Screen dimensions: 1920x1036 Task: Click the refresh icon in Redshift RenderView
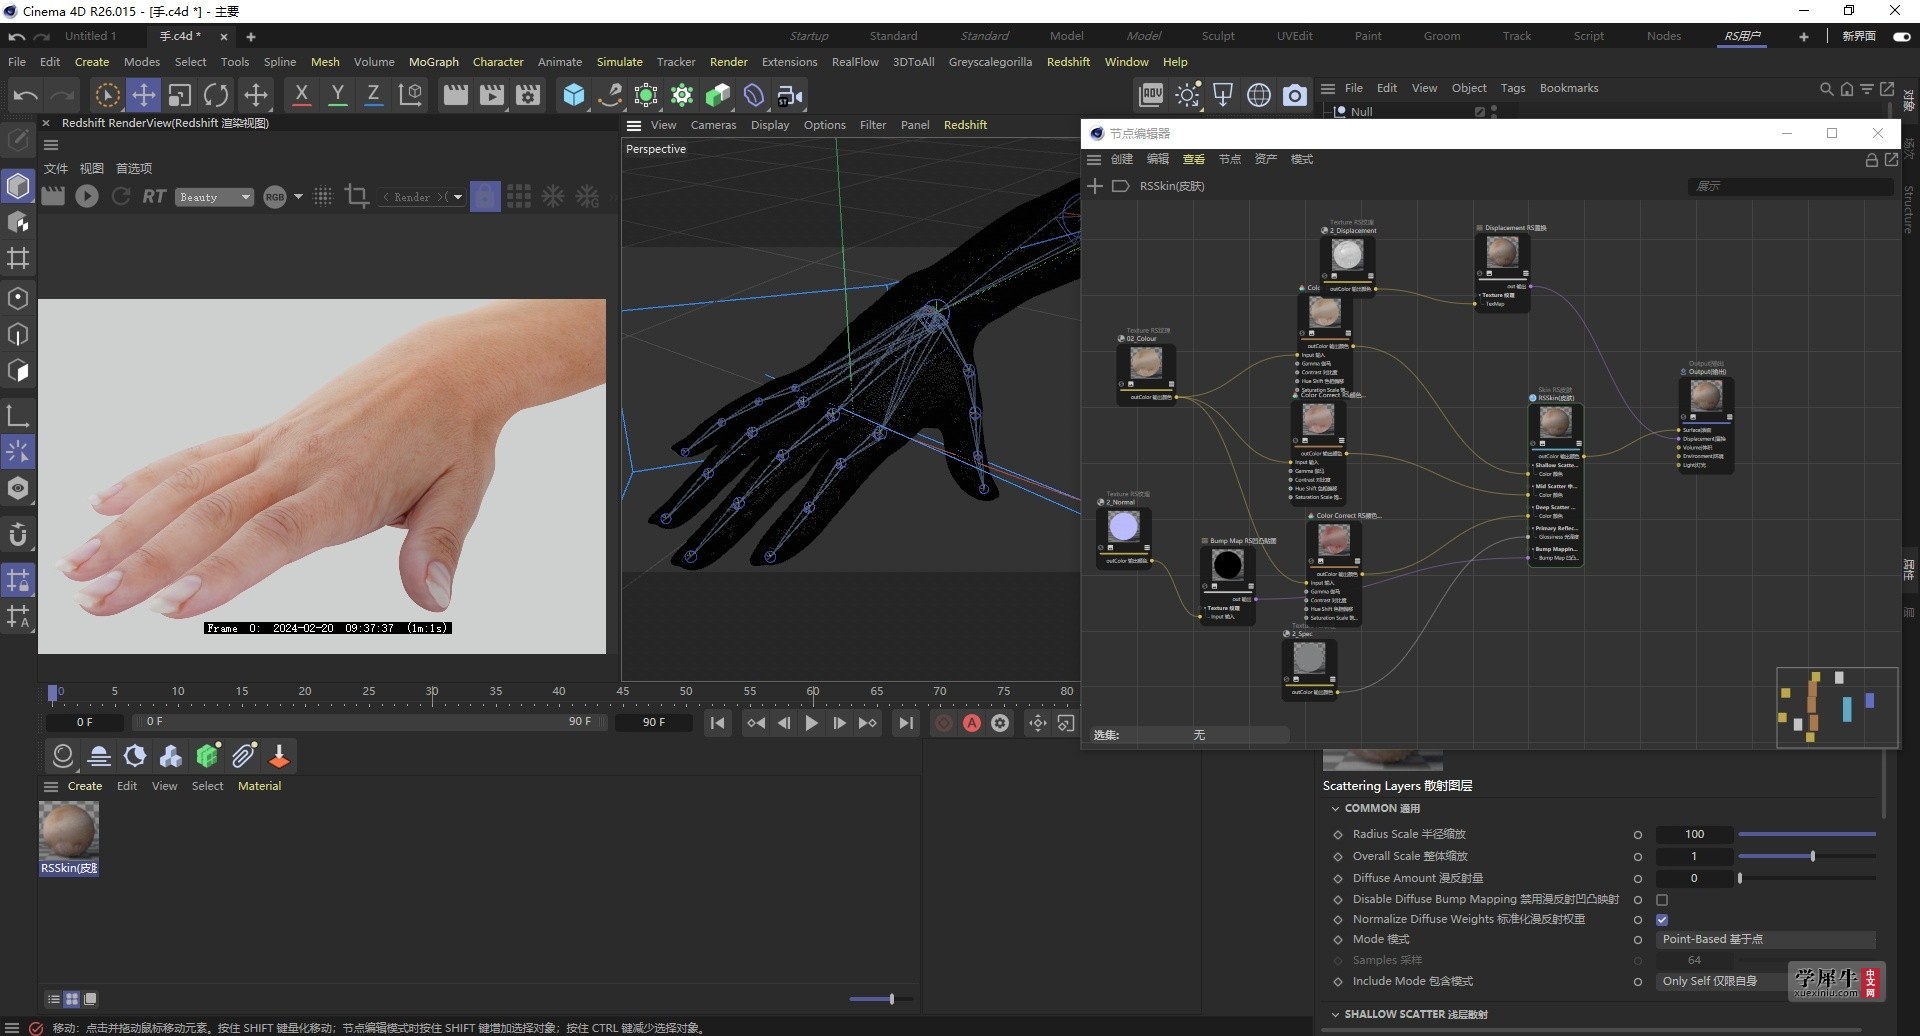121,196
